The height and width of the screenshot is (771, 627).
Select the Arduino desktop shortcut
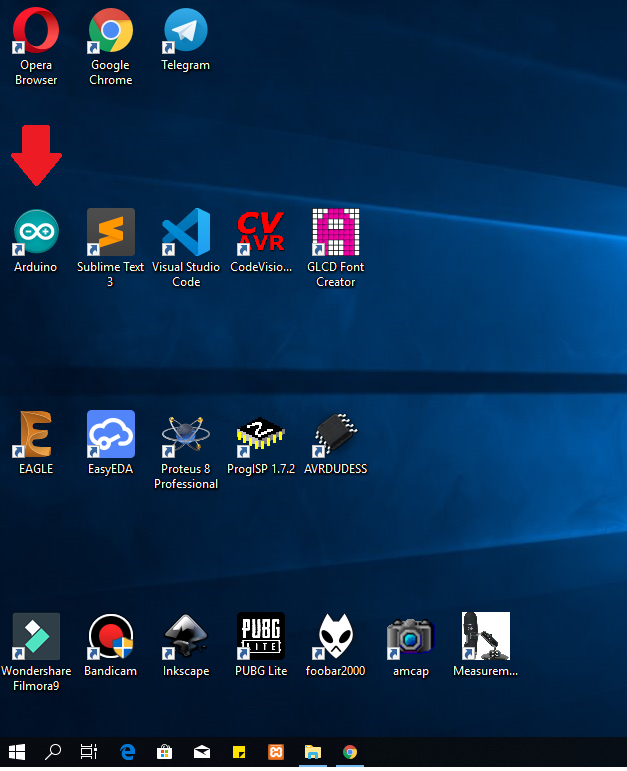[36, 232]
